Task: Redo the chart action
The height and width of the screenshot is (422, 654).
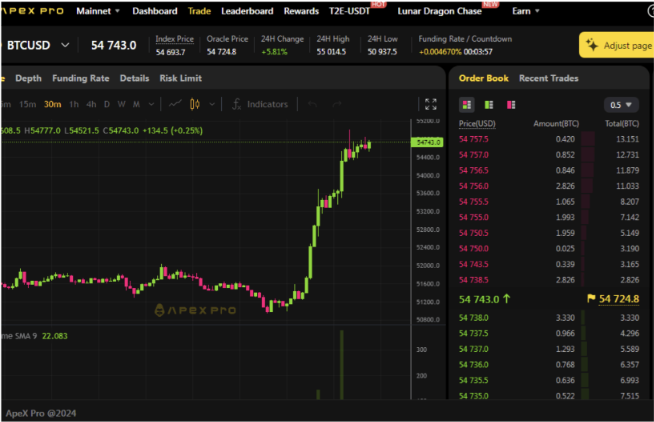Action: (337, 104)
